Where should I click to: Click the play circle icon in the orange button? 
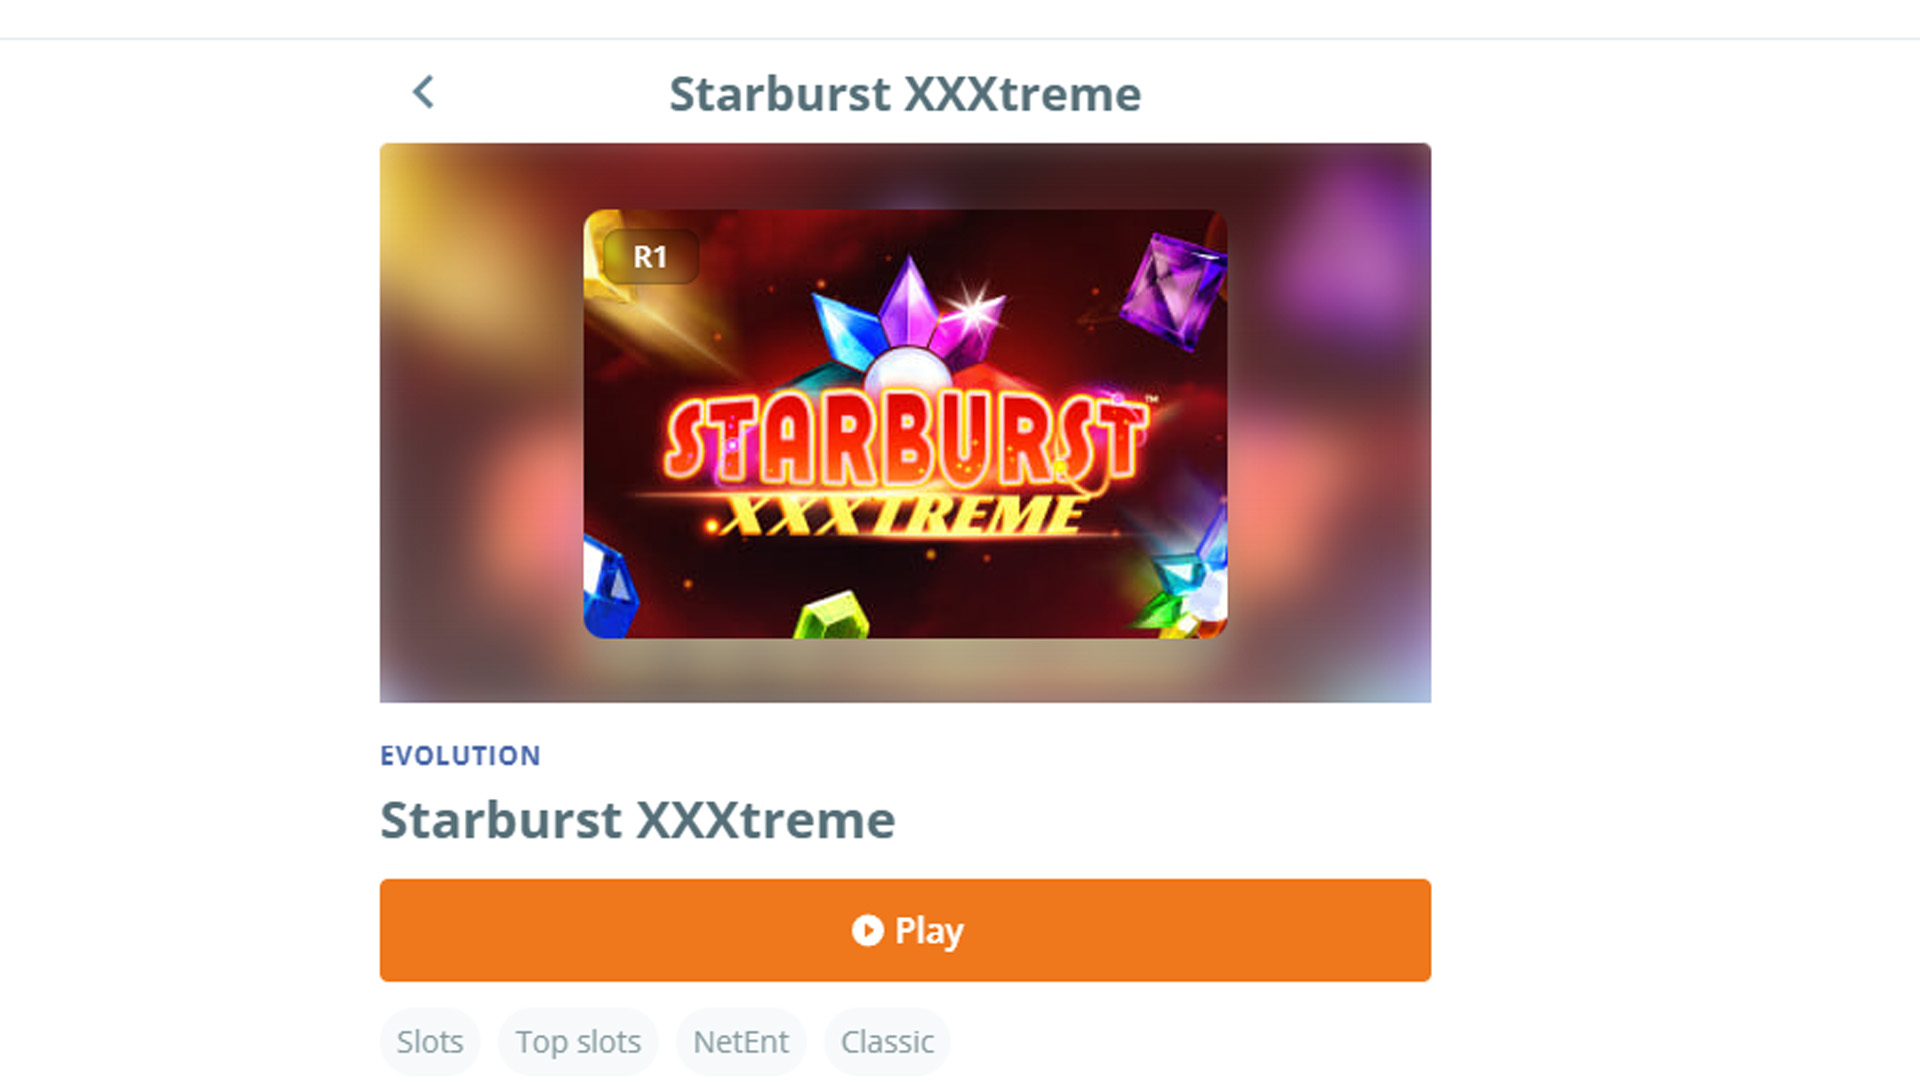(x=867, y=930)
